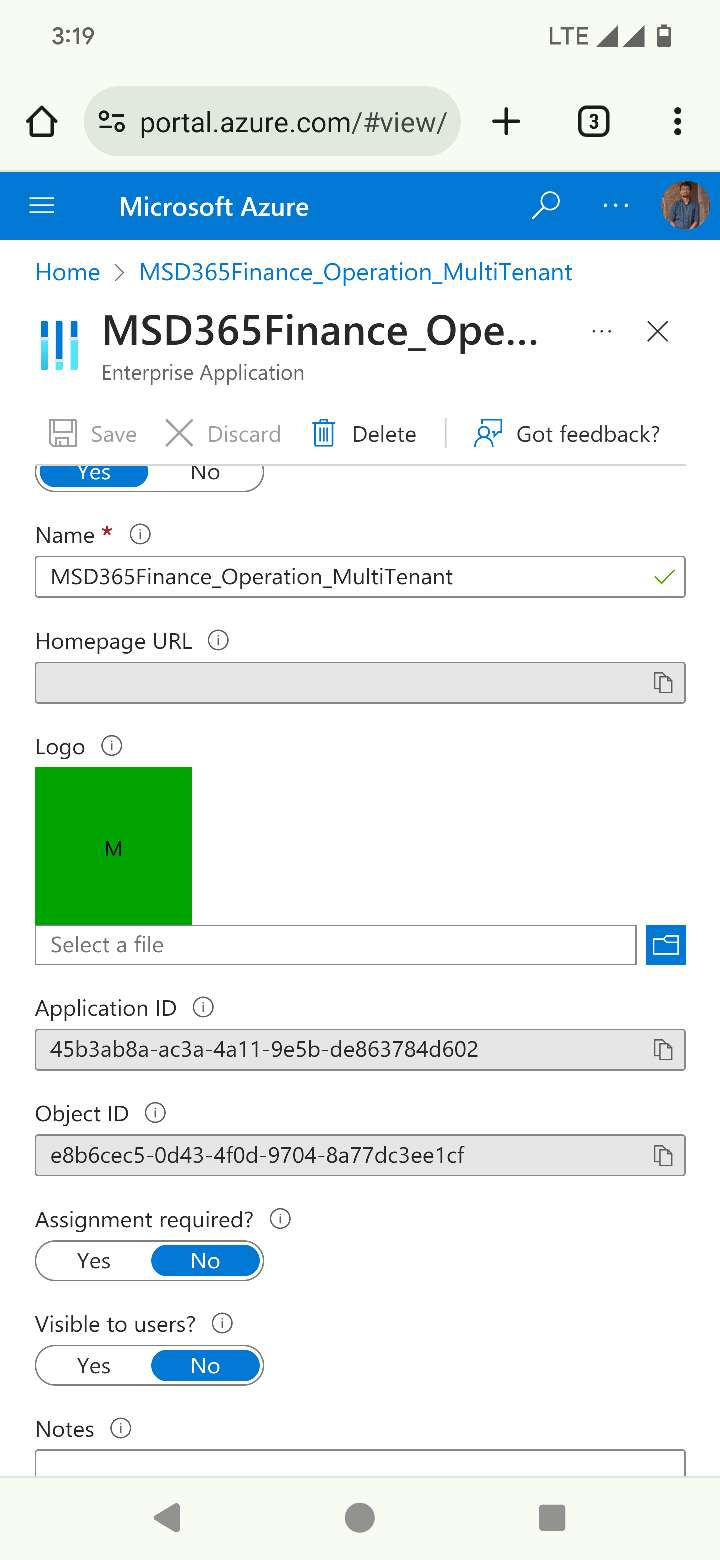Open the Azure header ellipsis menu

coord(616,206)
